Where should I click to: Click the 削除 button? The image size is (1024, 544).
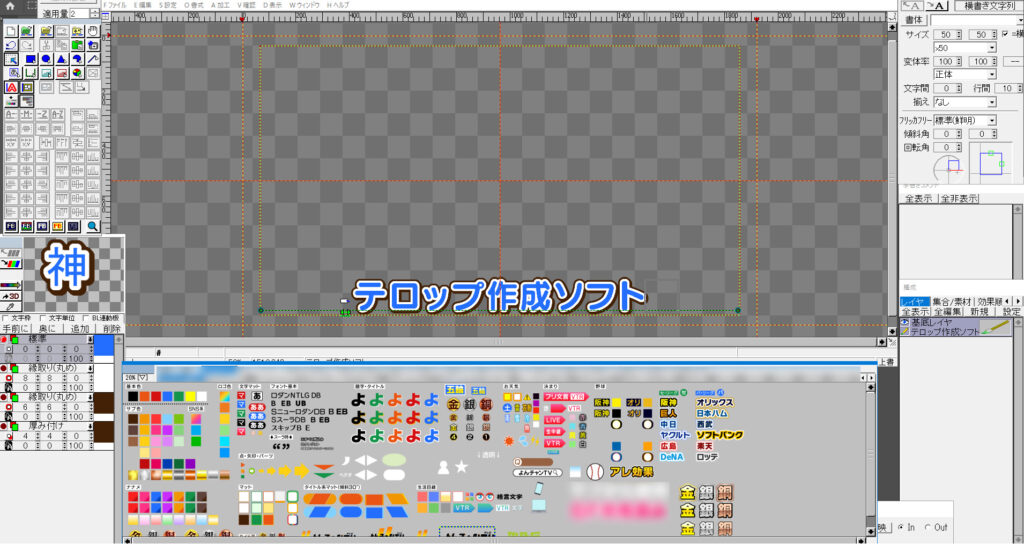pyautogui.click(x=112, y=328)
